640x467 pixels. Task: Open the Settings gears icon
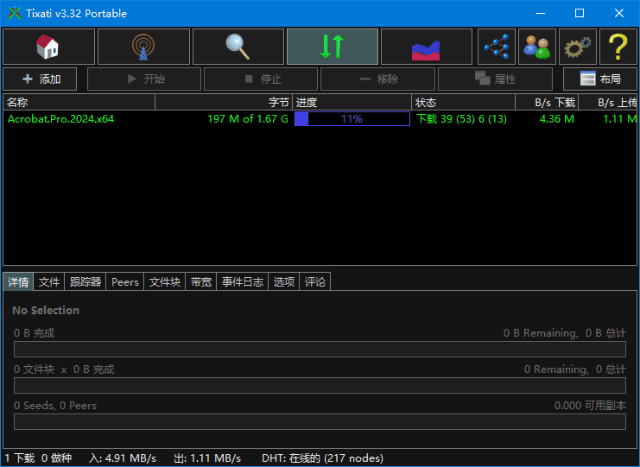point(577,47)
